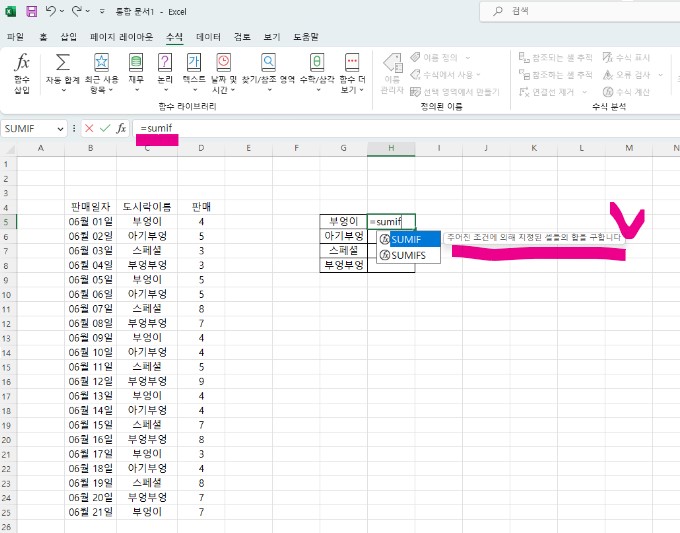Screen dimensions: 680x533
Task: Click Show Formulas (수식 표시)
Action: [626, 57]
